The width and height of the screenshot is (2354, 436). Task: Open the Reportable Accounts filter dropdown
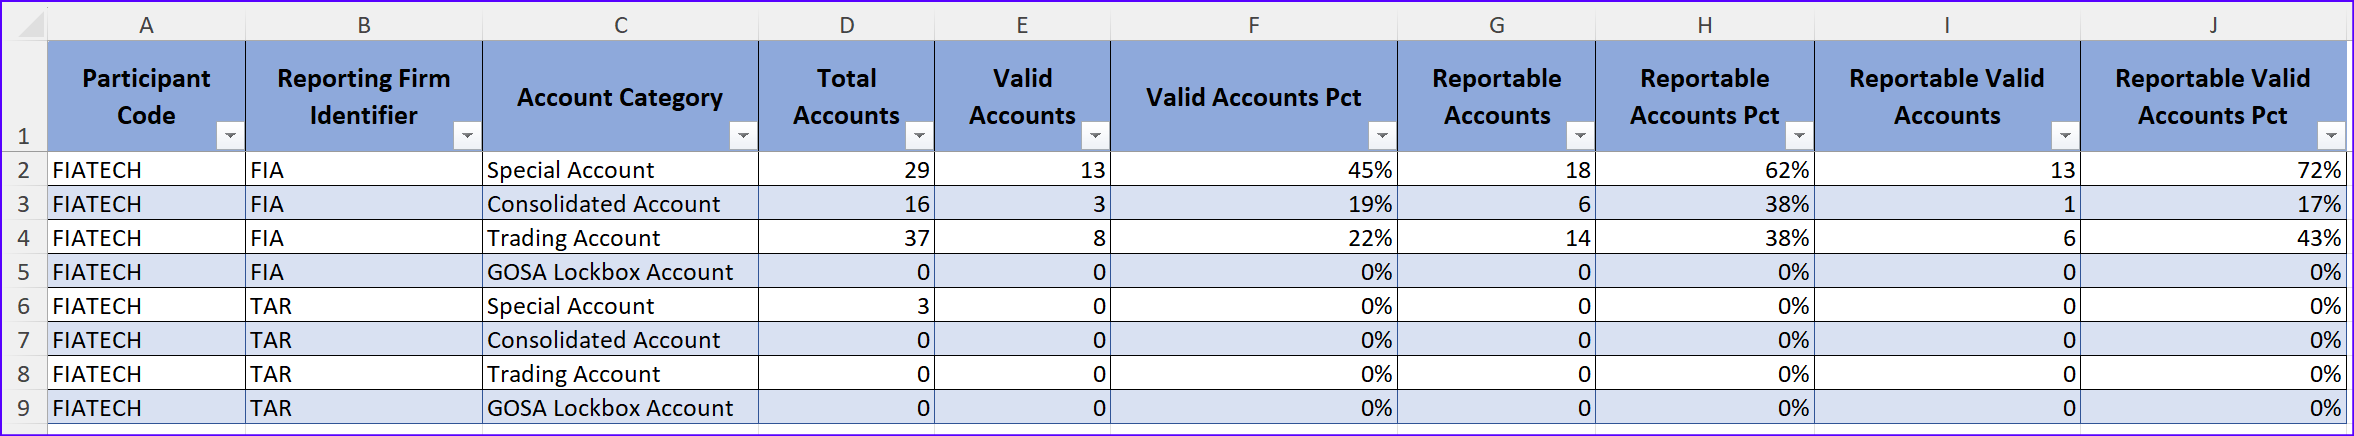1580,135
